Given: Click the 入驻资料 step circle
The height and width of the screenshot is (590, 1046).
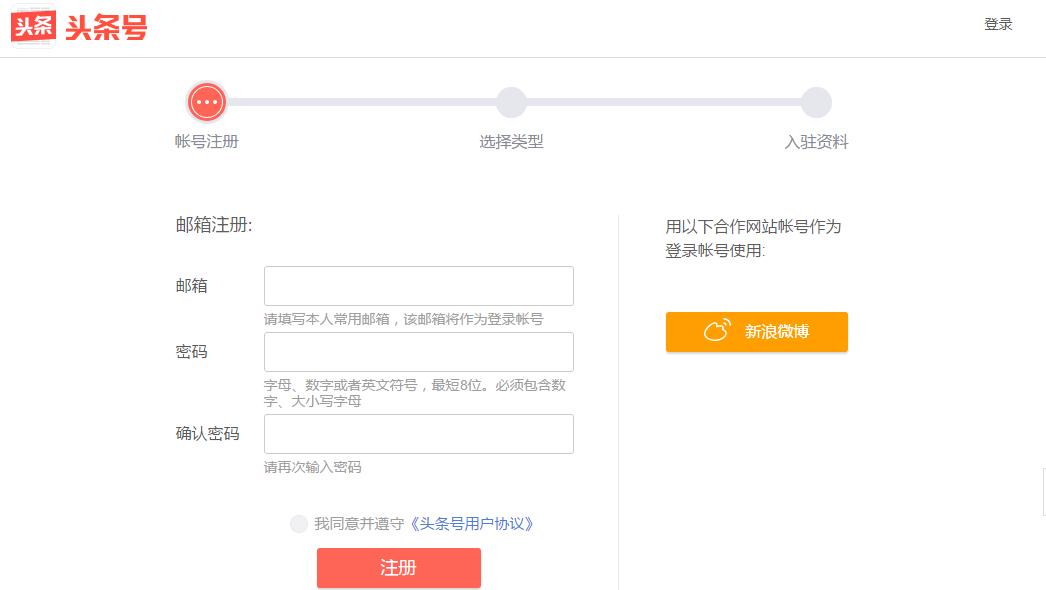Looking at the screenshot, I should [x=816, y=102].
